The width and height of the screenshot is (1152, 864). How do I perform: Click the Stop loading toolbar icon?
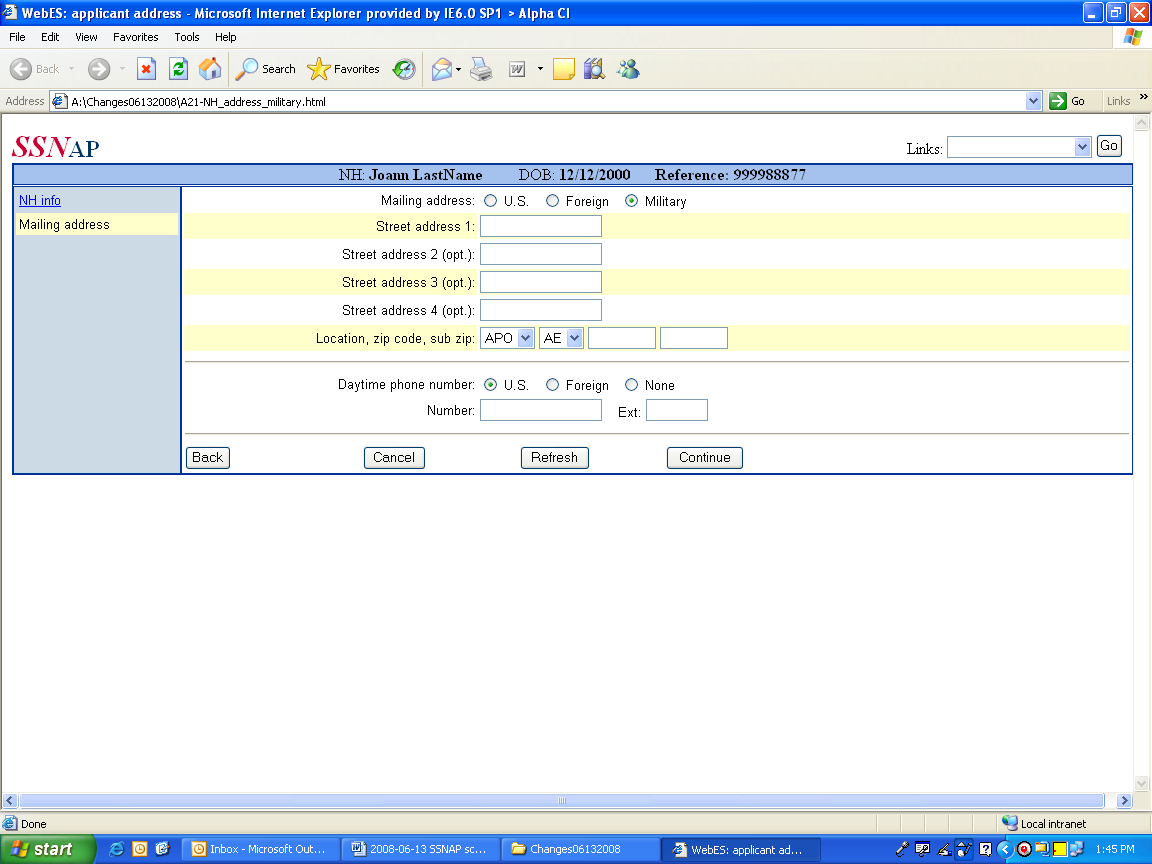[146, 69]
